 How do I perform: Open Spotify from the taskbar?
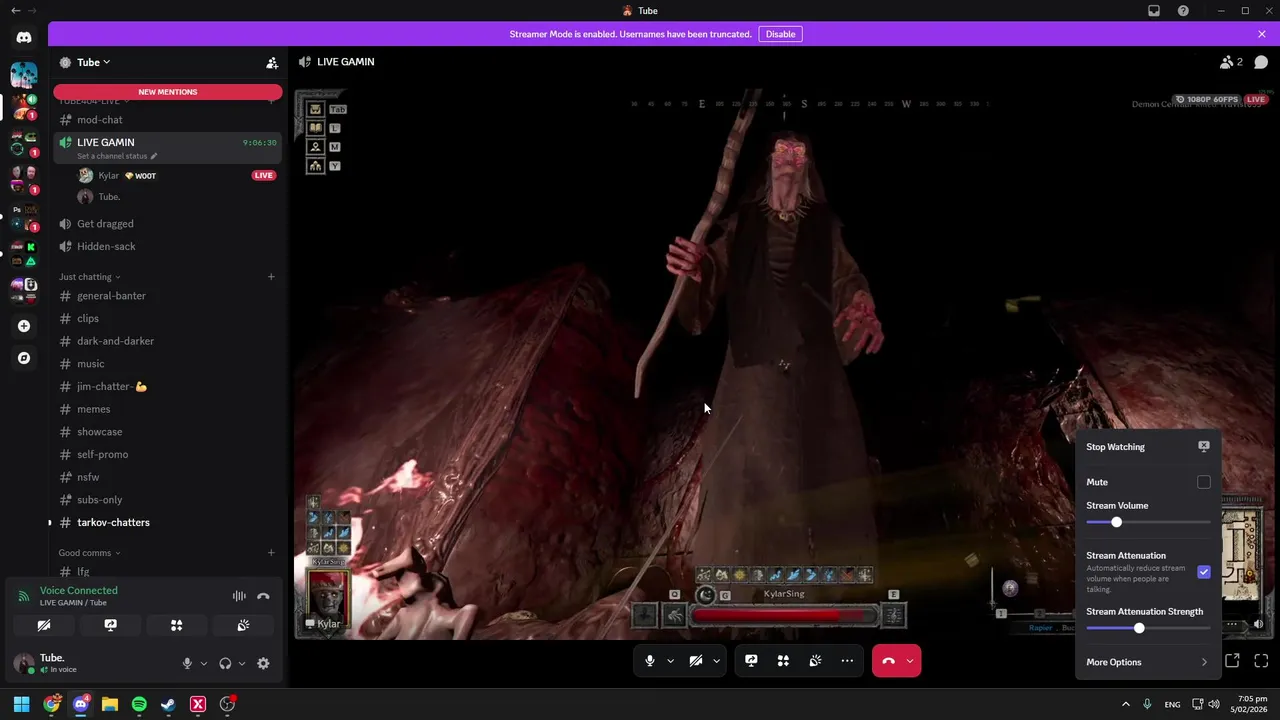point(139,704)
